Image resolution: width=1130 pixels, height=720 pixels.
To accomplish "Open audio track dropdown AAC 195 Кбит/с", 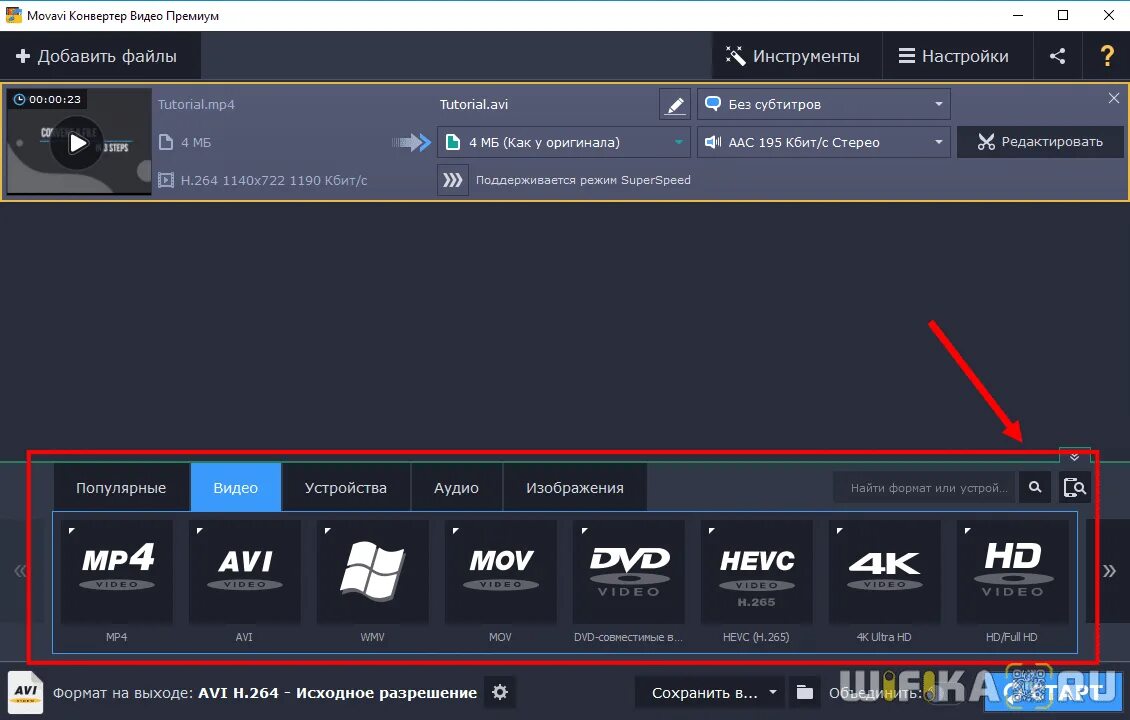I will 823,142.
